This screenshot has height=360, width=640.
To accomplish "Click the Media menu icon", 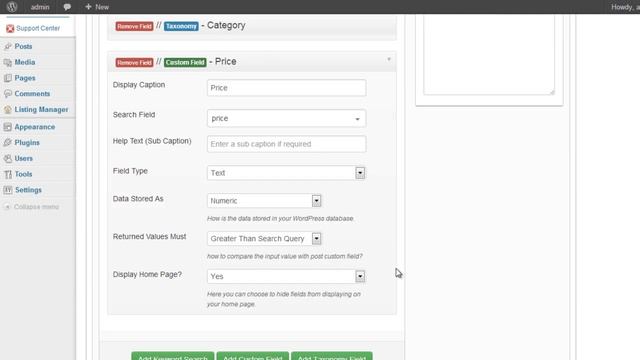I will (8, 62).
